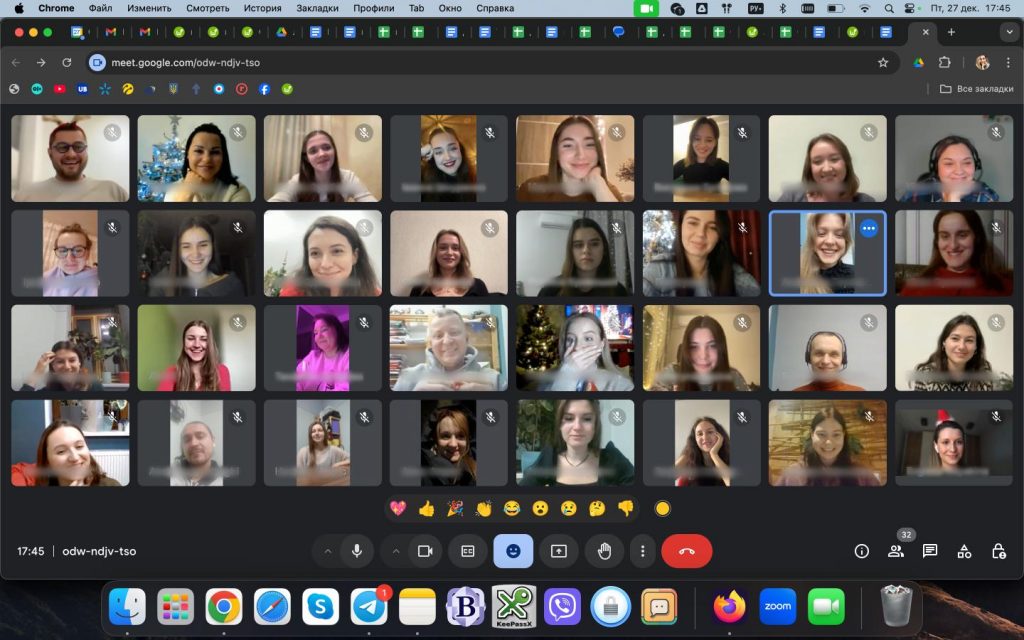
Task: Leave the call with red hang-up button
Action: (x=686, y=551)
